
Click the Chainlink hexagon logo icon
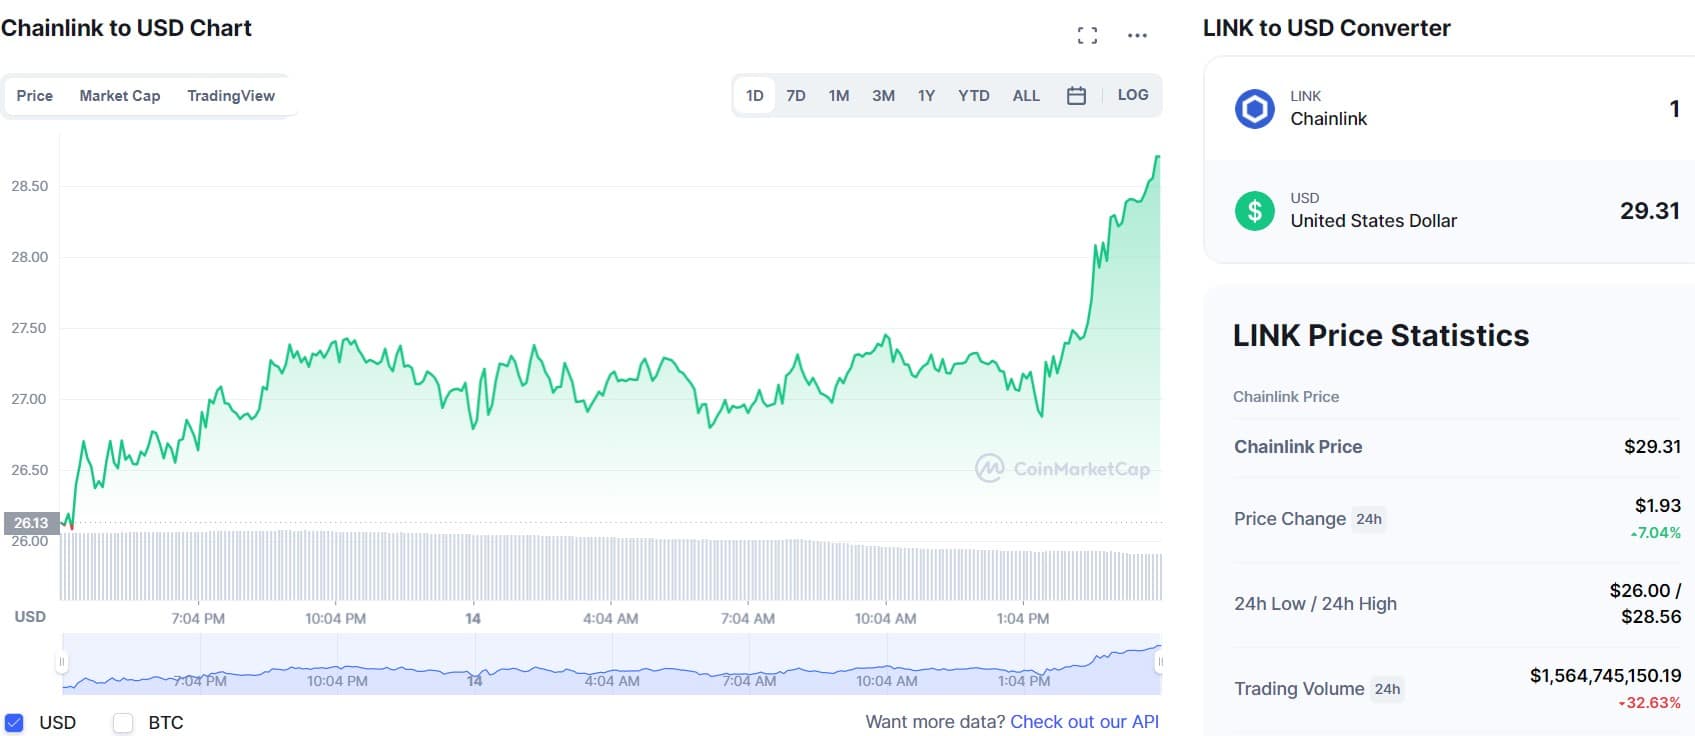click(x=1255, y=108)
